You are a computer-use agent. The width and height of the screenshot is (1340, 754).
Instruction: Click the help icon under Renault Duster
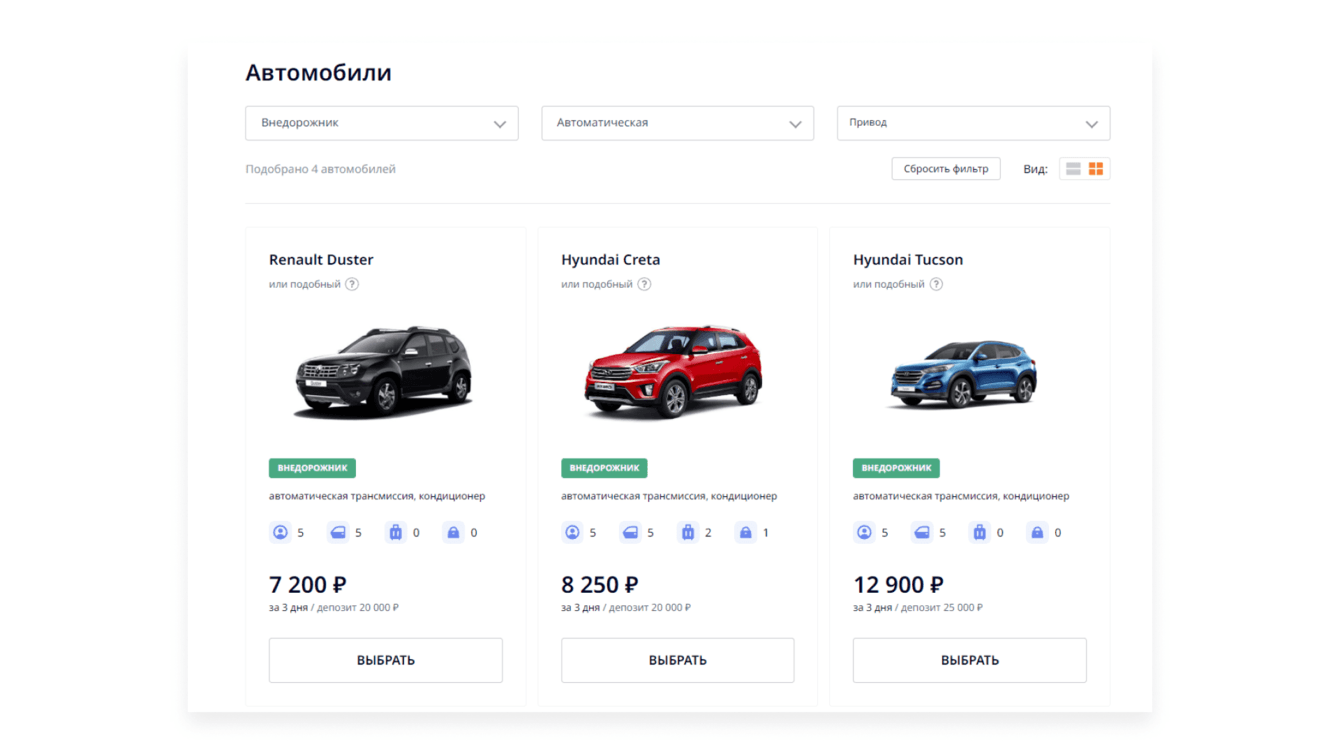352,284
